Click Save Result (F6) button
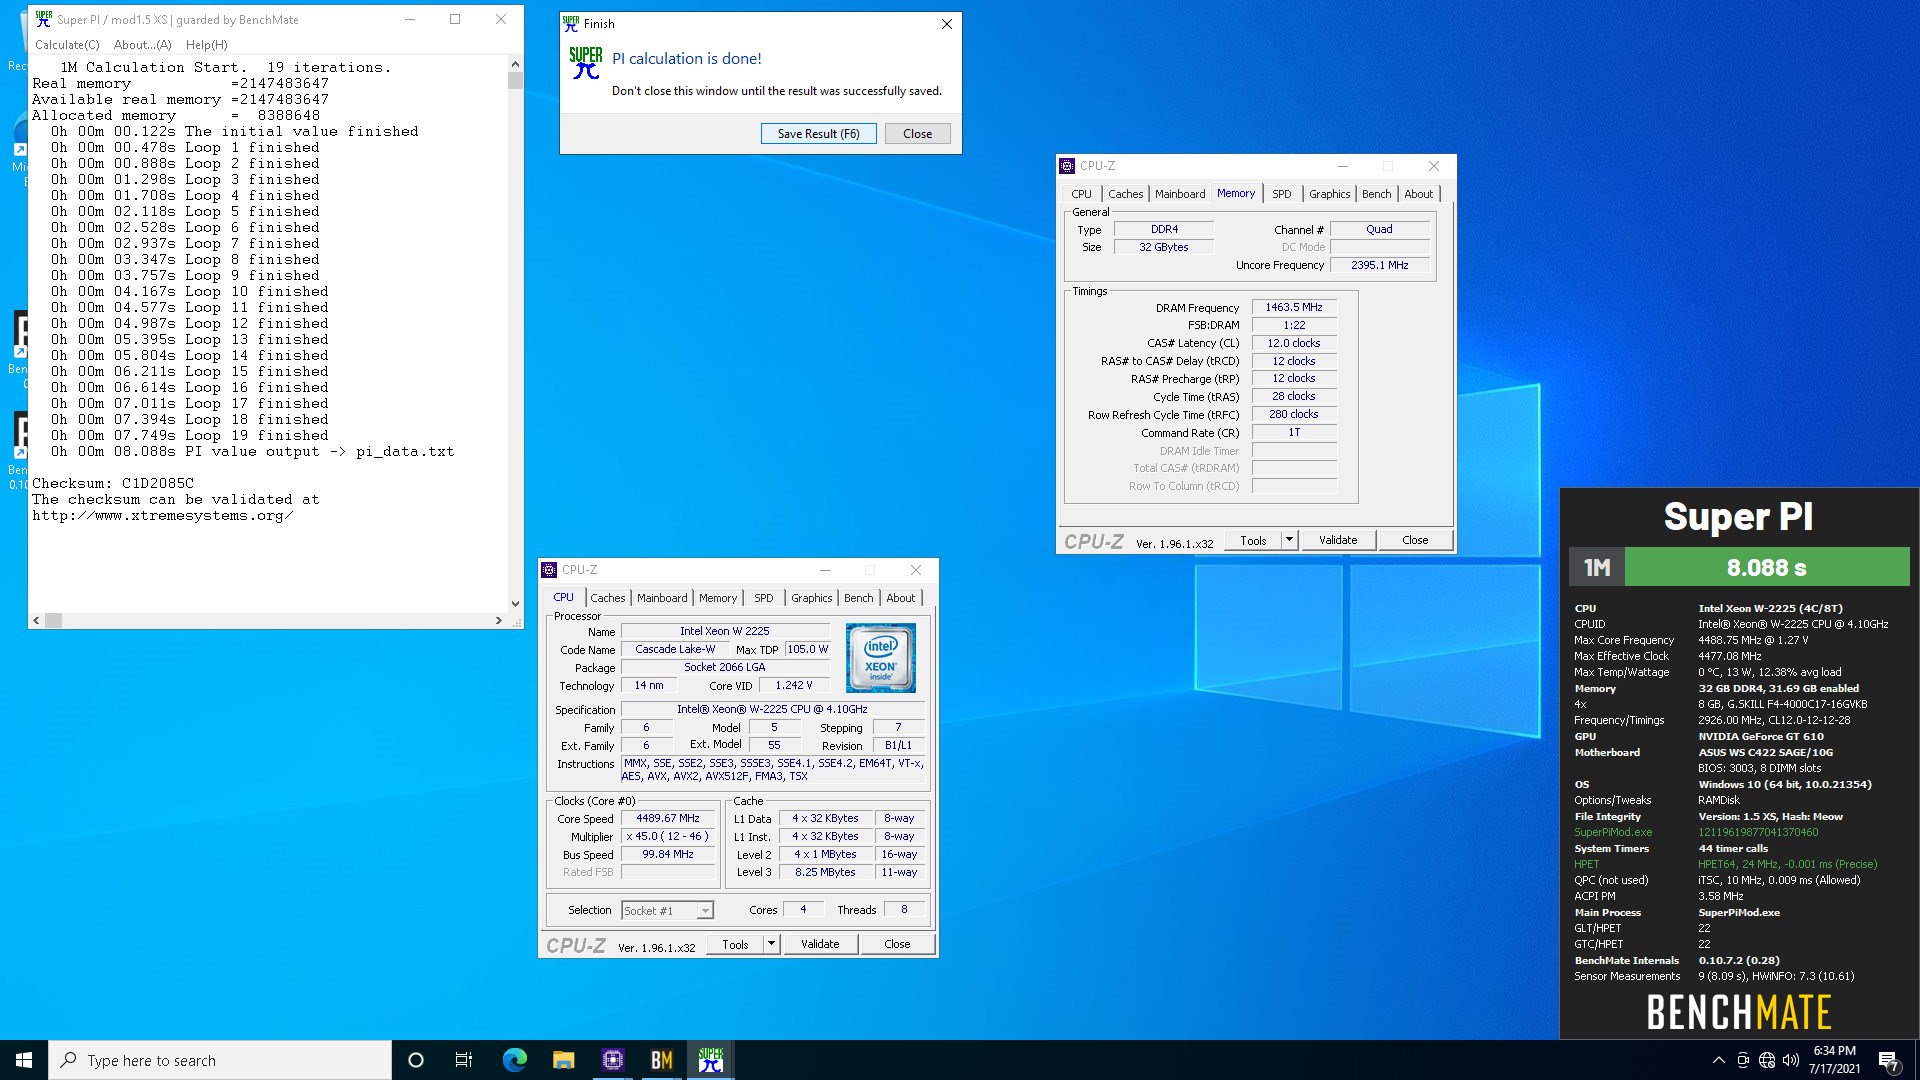This screenshot has height=1080, width=1920. (818, 134)
